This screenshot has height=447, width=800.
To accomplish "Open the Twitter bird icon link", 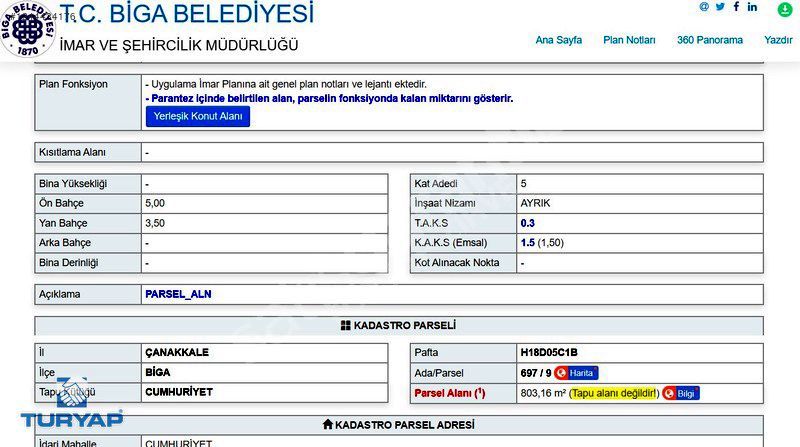I will click(720, 7).
